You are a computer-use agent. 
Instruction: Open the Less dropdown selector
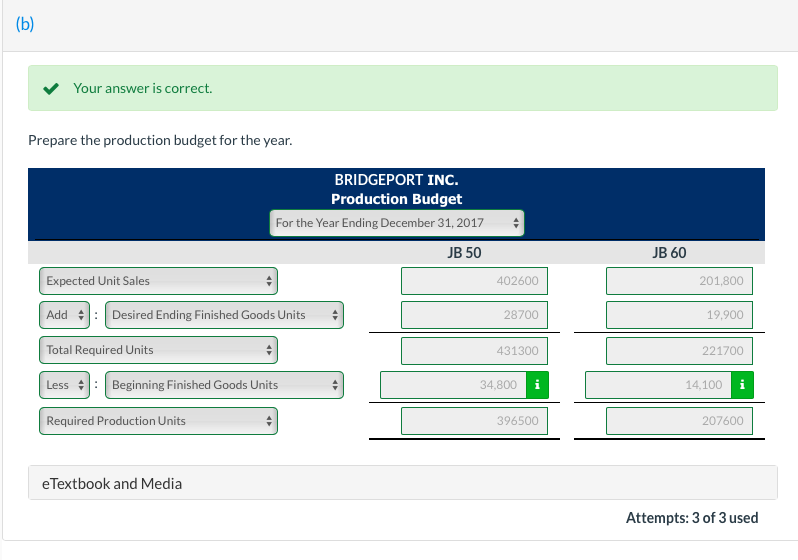[65, 385]
